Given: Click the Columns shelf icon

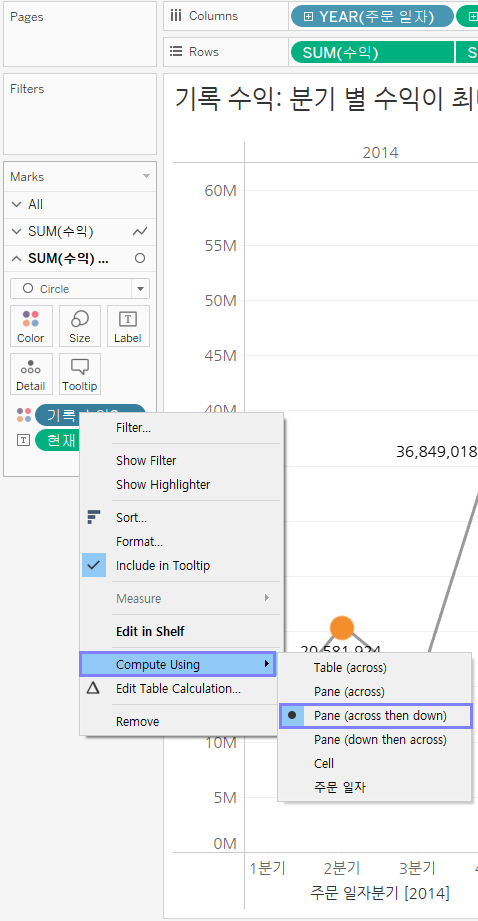Looking at the screenshot, I should (x=176, y=16).
